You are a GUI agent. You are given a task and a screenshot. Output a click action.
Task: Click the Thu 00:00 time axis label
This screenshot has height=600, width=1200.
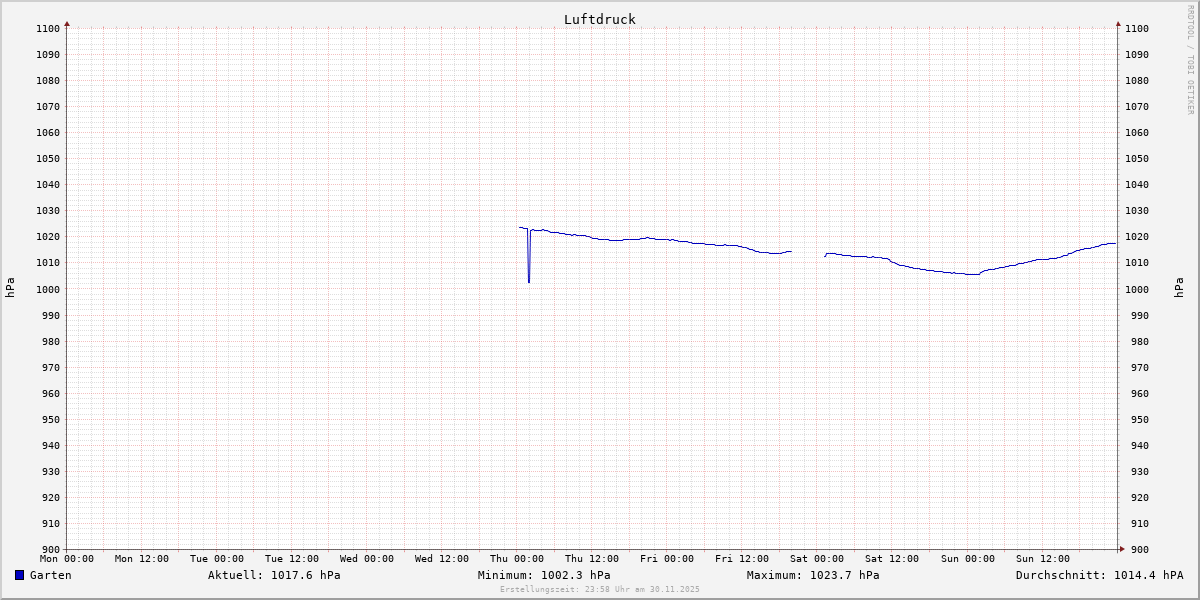(517, 559)
